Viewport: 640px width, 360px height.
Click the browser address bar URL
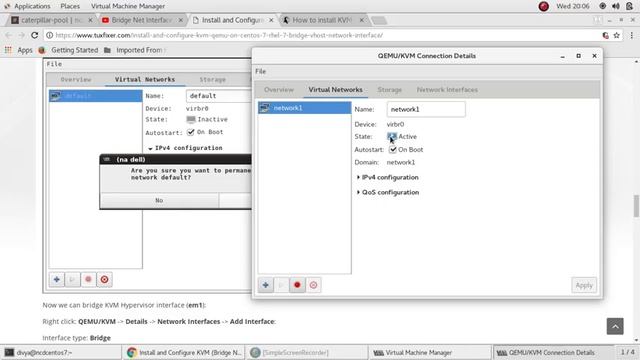[x=219, y=35]
